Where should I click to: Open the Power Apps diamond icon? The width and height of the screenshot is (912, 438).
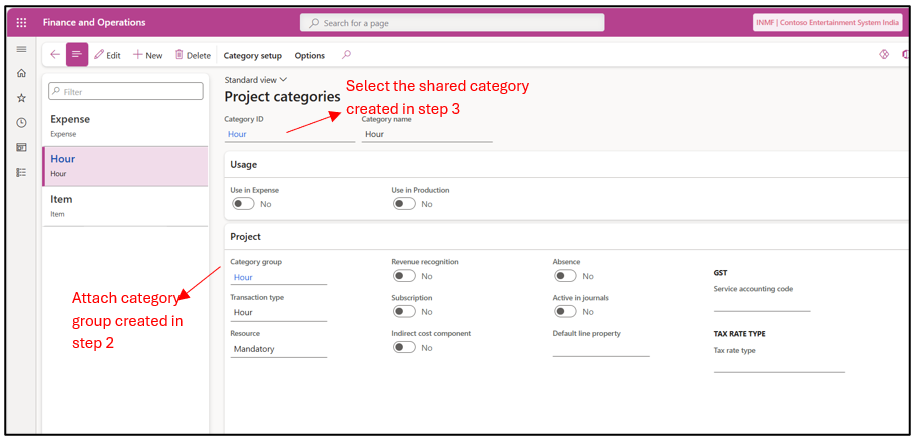(884, 55)
